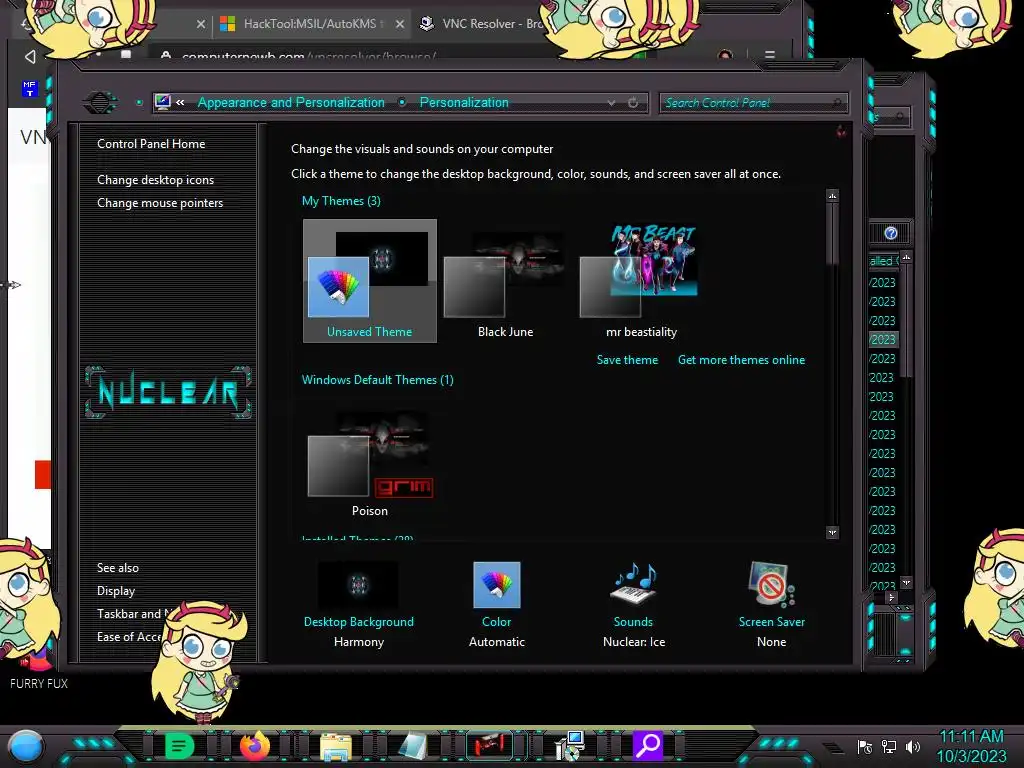This screenshot has height=768, width=1024.
Task: Open the Start orb on taskbar
Action: coord(25,746)
